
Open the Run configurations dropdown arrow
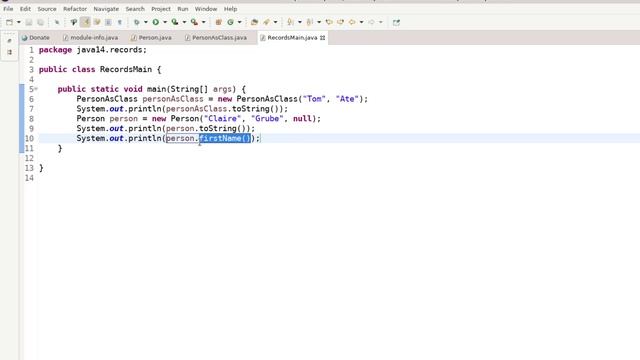(165, 22)
